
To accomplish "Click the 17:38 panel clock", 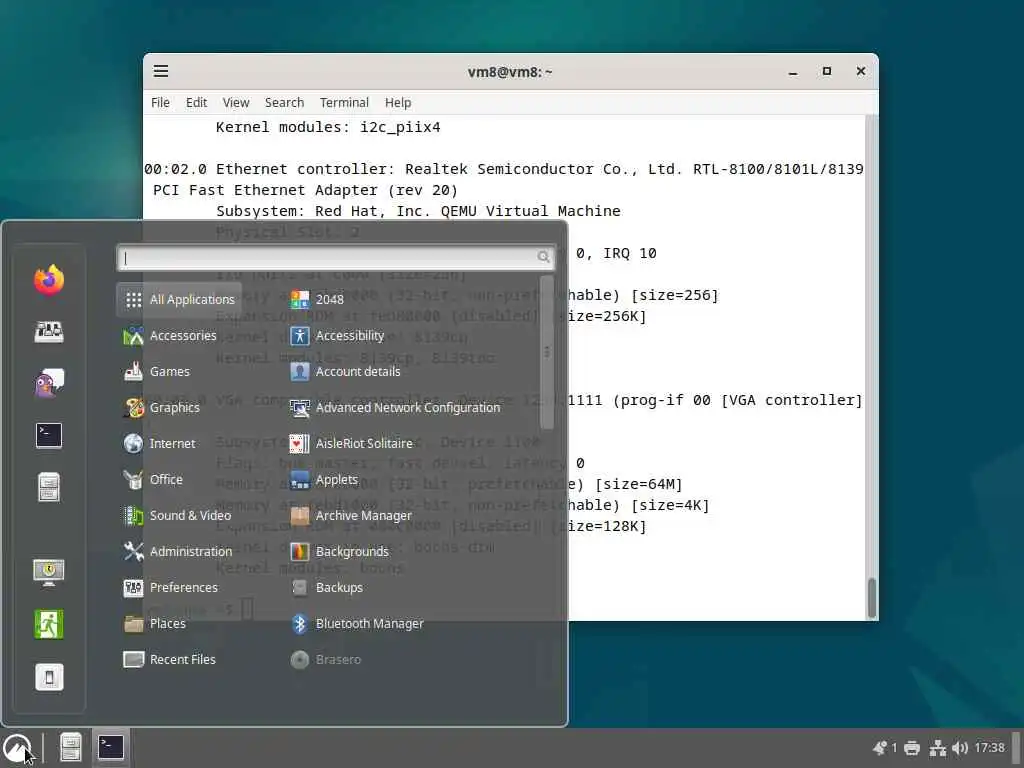I will tap(989, 748).
